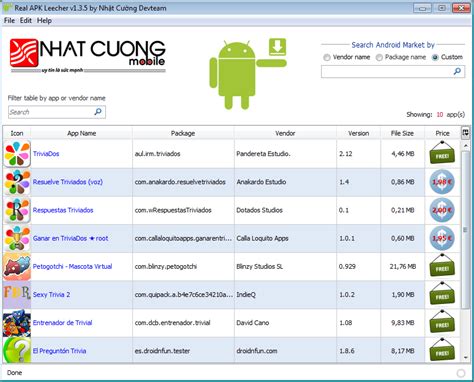Open the column chooser button beside Price
The image size is (474, 382).
pyautogui.click(x=465, y=133)
